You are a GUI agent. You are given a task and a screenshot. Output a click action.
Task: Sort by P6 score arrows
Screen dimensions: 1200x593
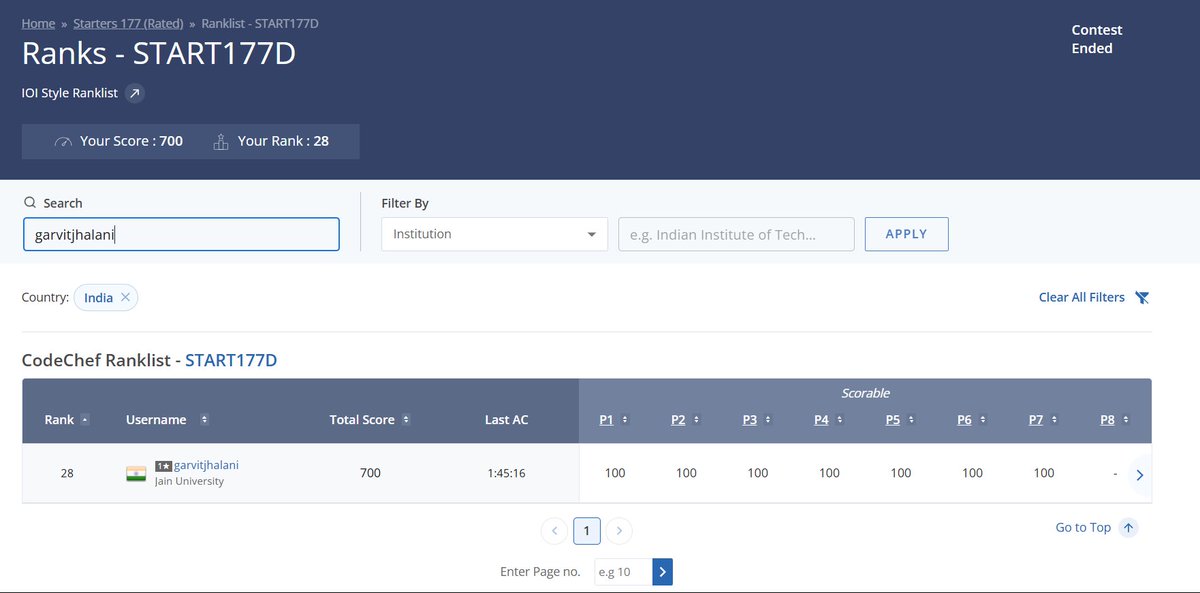point(982,420)
